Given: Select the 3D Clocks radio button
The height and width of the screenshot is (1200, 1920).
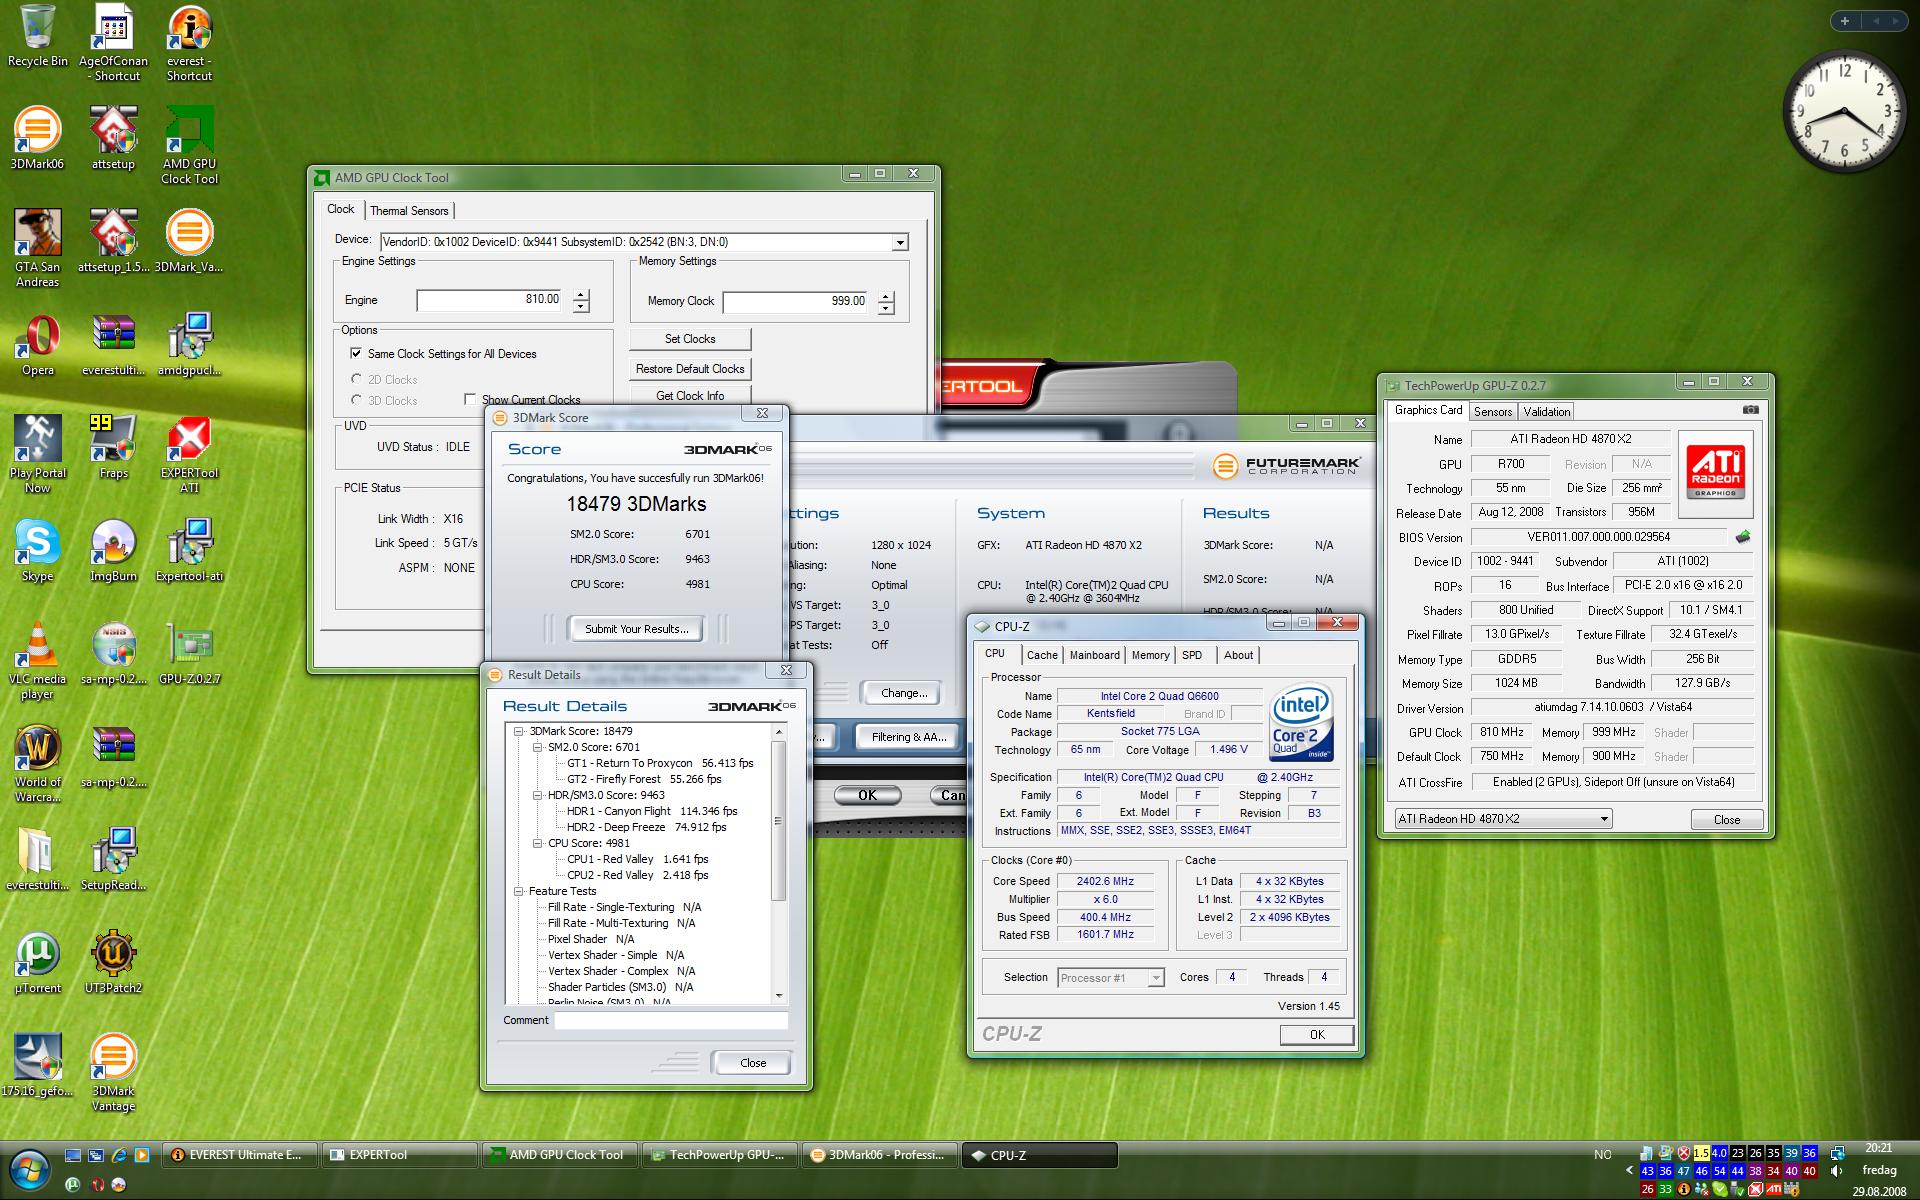Looking at the screenshot, I should click(x=356, y=400).
